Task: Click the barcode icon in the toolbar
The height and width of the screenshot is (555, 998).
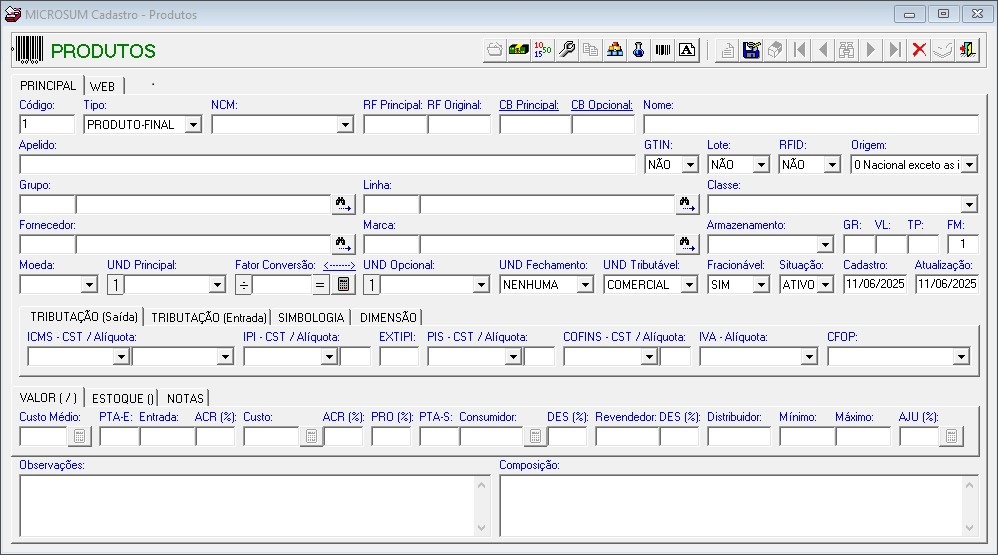Action: click(x=663, y=50)
